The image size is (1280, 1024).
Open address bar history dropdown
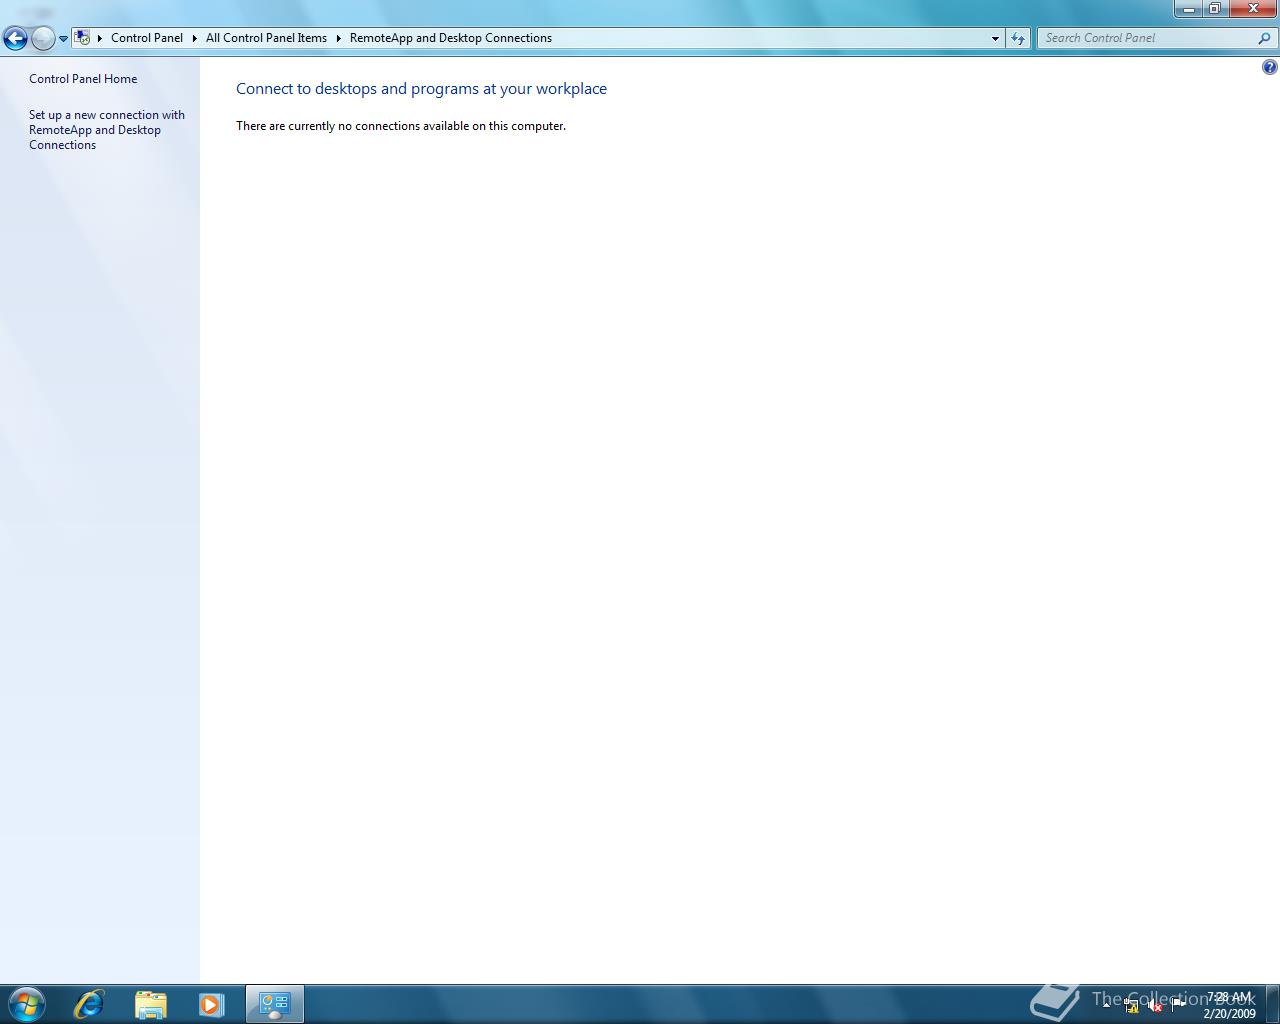click(995, 38)
